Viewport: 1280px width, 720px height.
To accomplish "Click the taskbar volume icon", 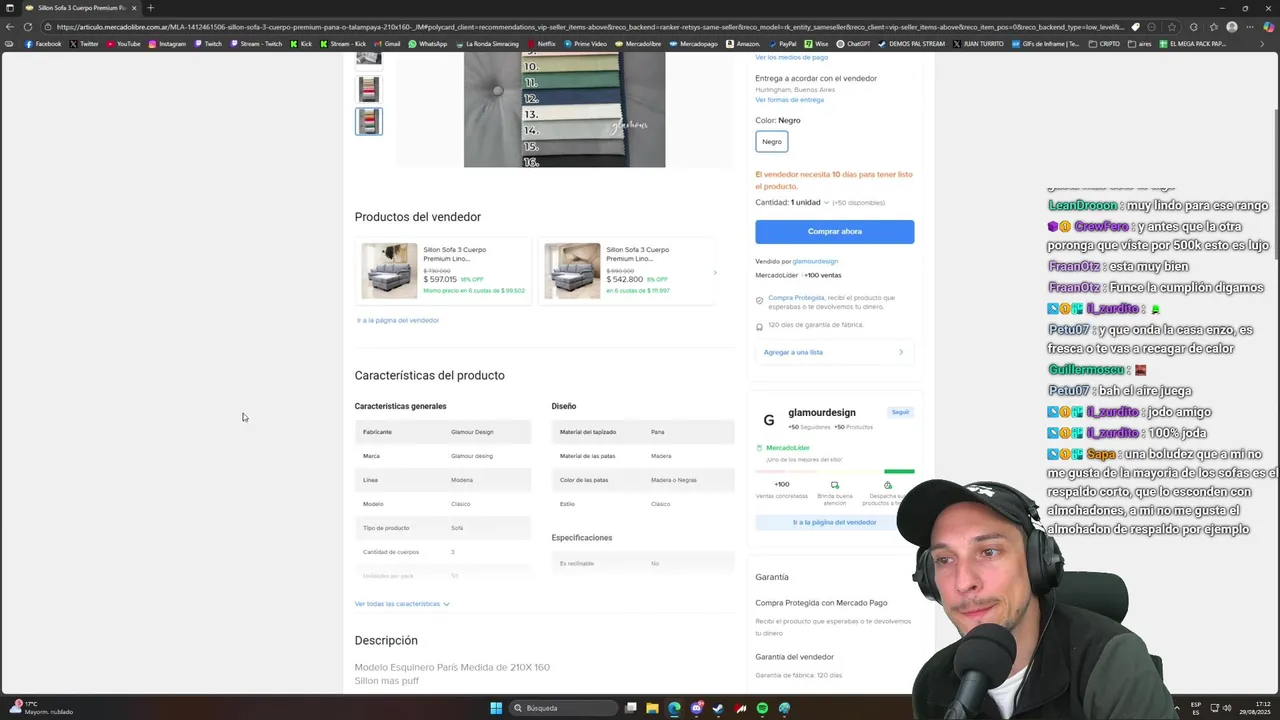I will [1228, 708].
